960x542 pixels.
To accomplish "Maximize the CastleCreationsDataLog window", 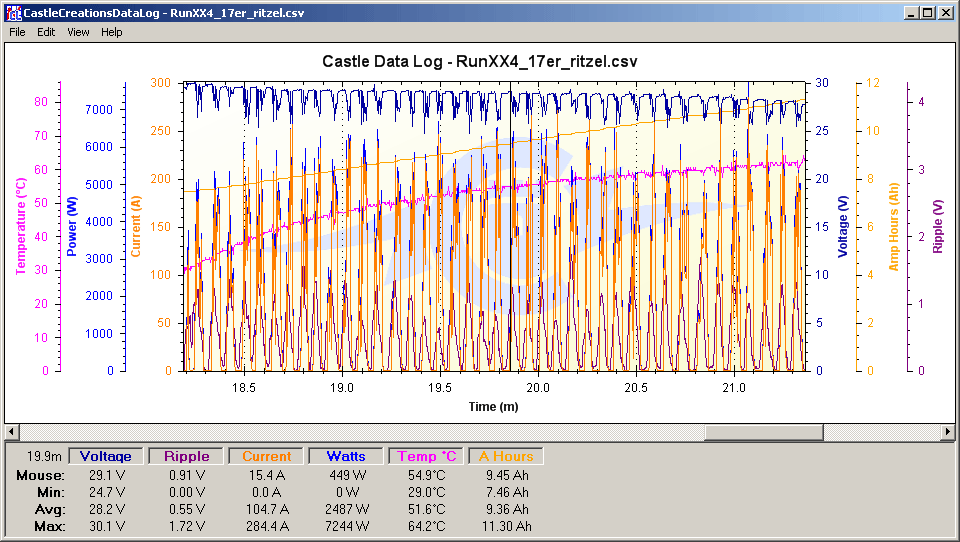I will point(928,13).
